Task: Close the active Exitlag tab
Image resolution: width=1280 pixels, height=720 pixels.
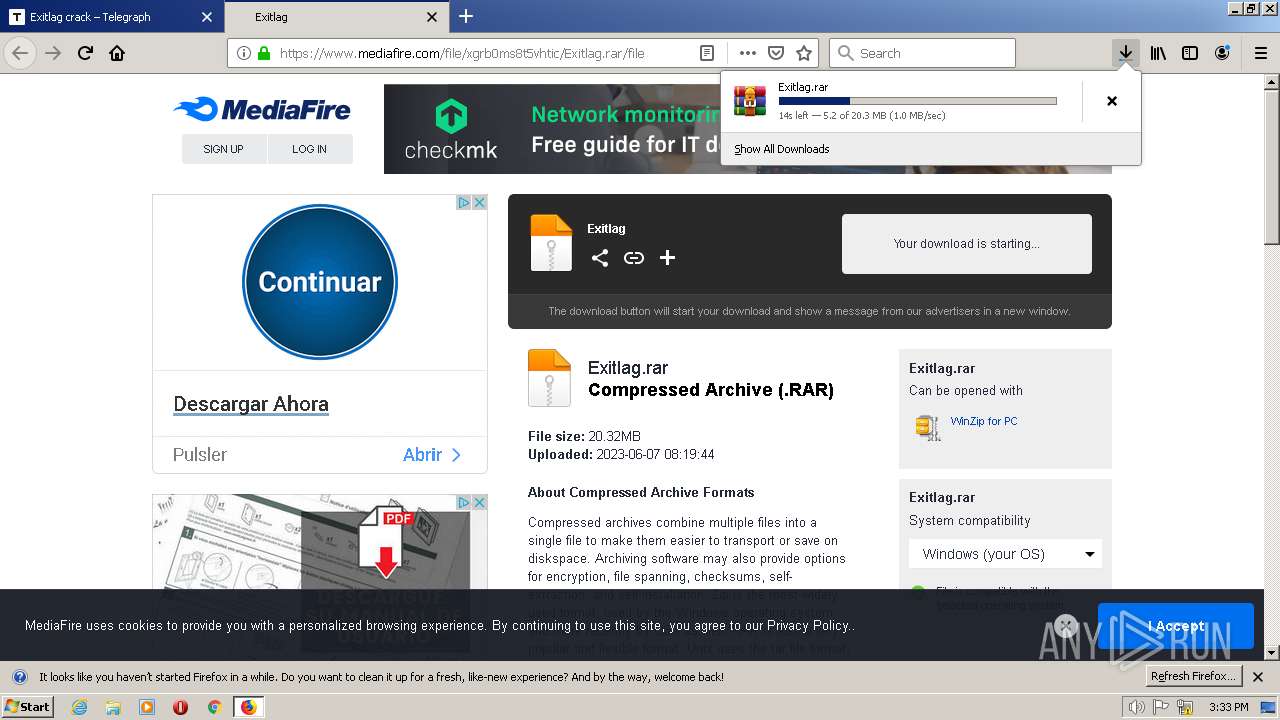Action: pos(432,17)
